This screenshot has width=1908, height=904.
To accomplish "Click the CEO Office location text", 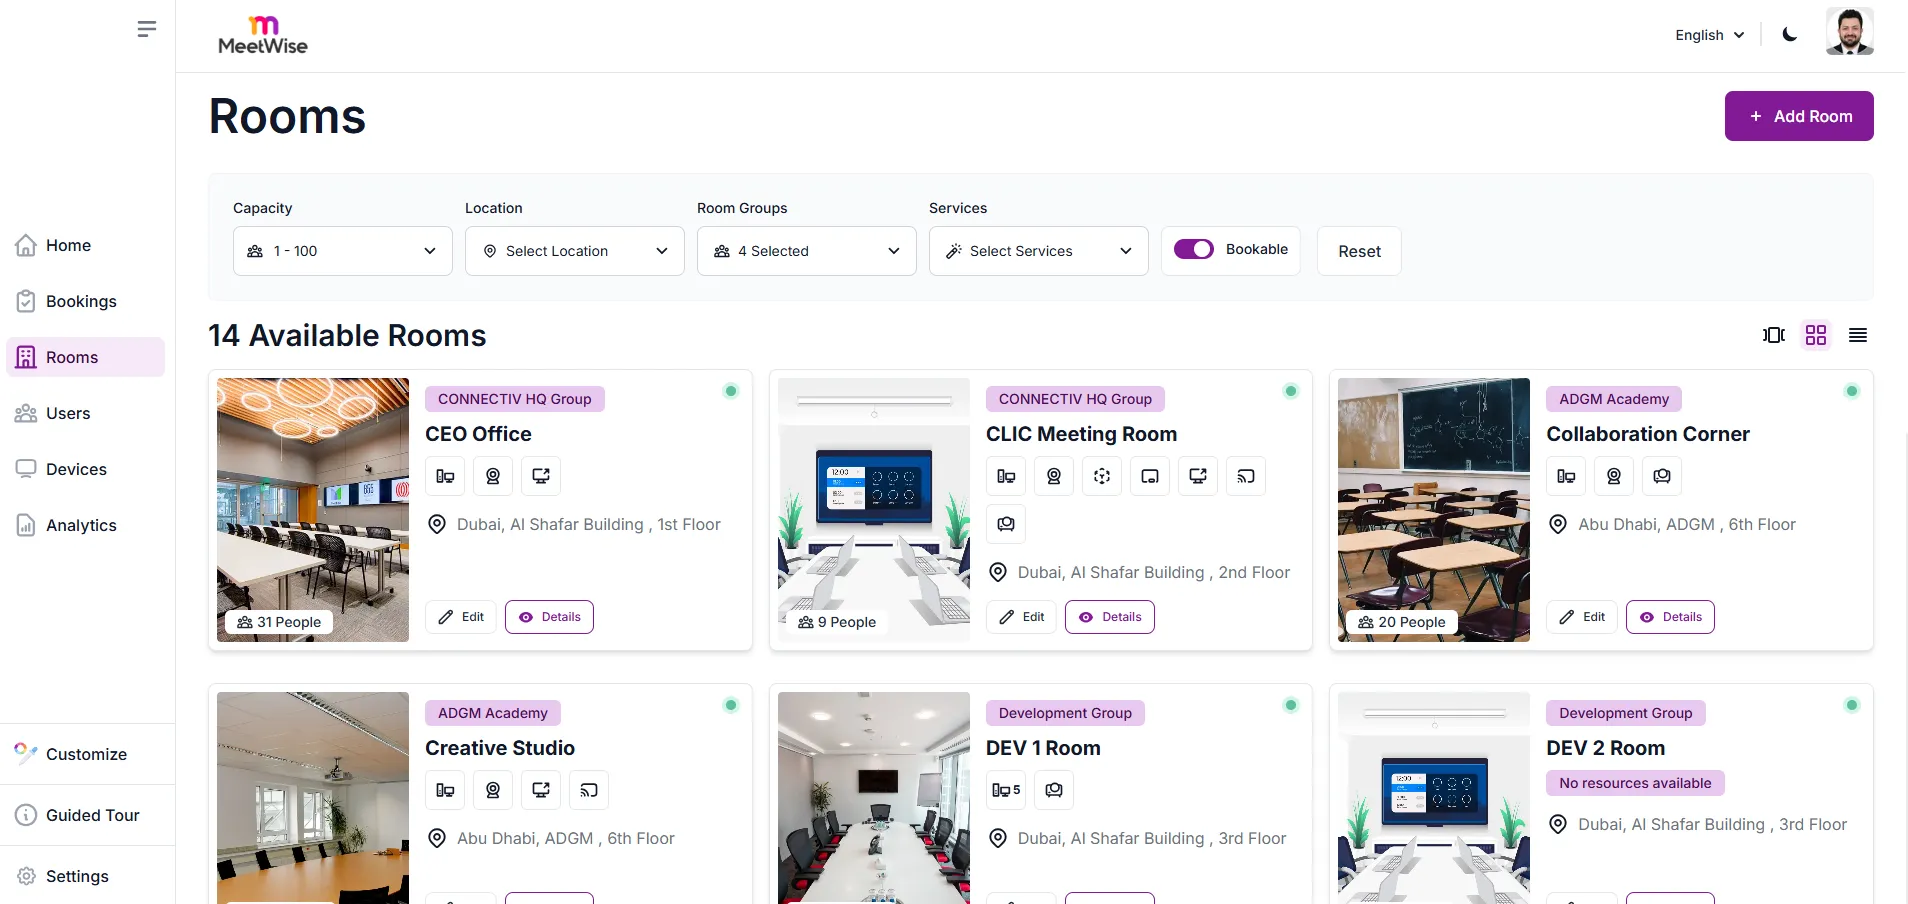I will (589, 524).
